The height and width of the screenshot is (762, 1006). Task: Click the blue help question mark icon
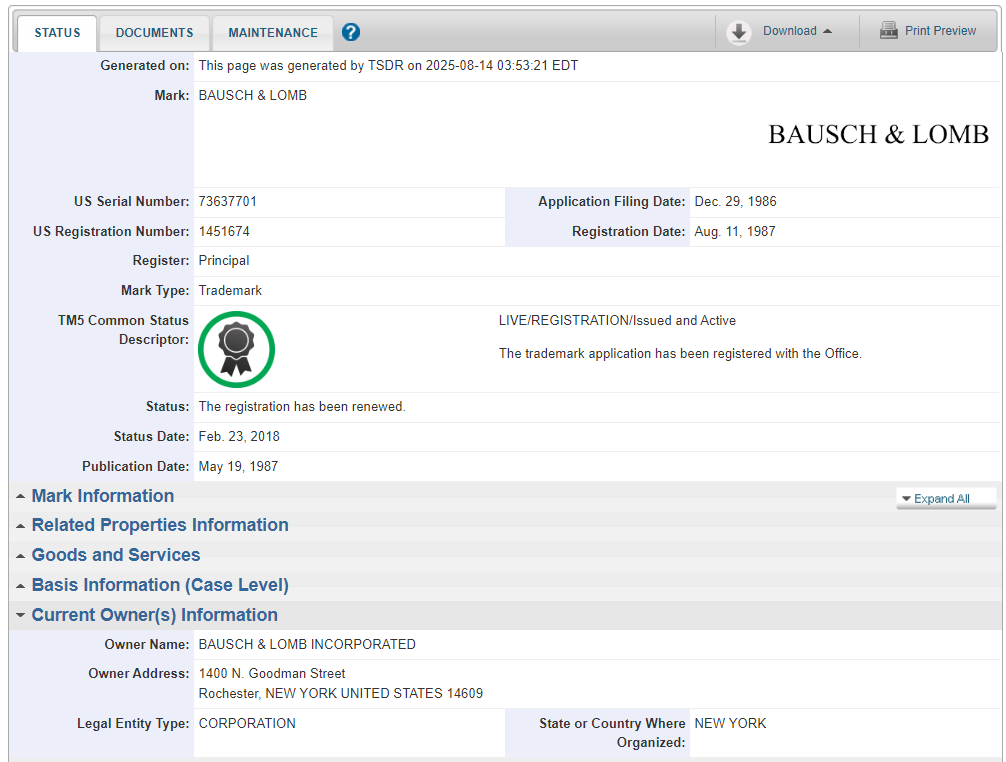point(350,32)
